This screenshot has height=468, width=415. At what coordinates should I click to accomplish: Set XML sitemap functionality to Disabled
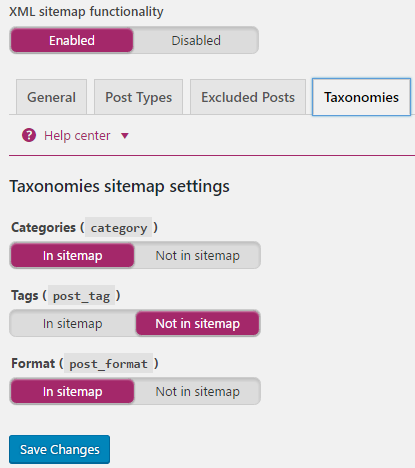(x=196, y=40)
